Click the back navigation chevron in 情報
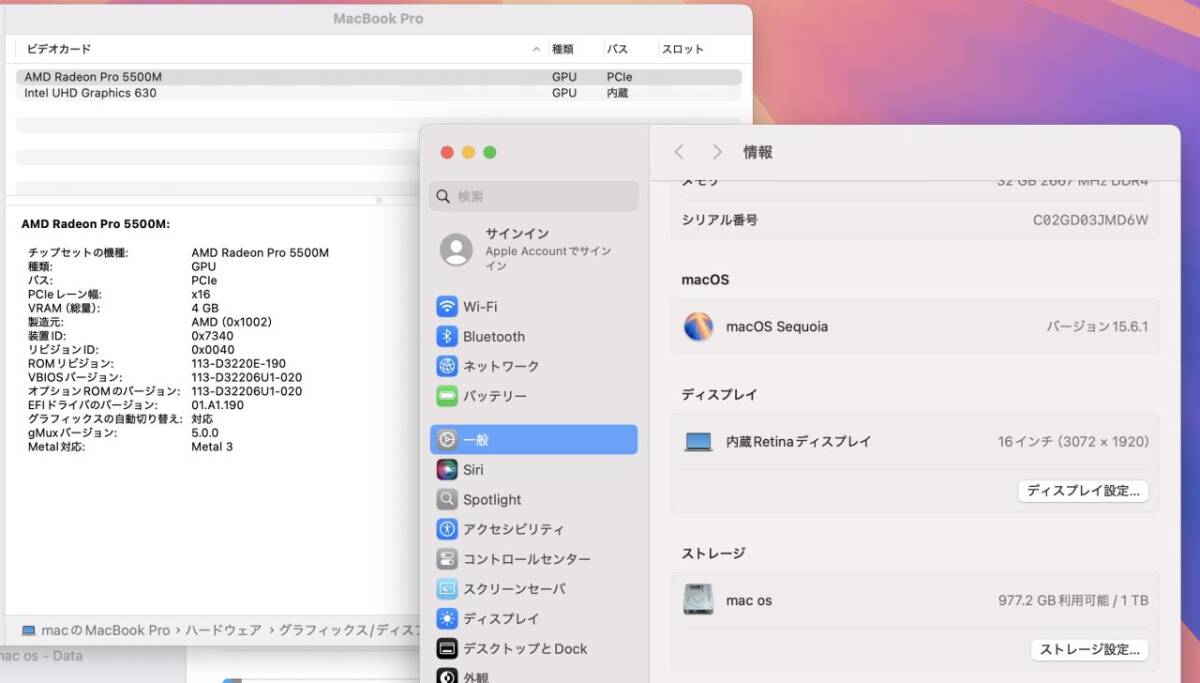The height and width of the screenshot is (683, 1200). [x=679, y=152]
